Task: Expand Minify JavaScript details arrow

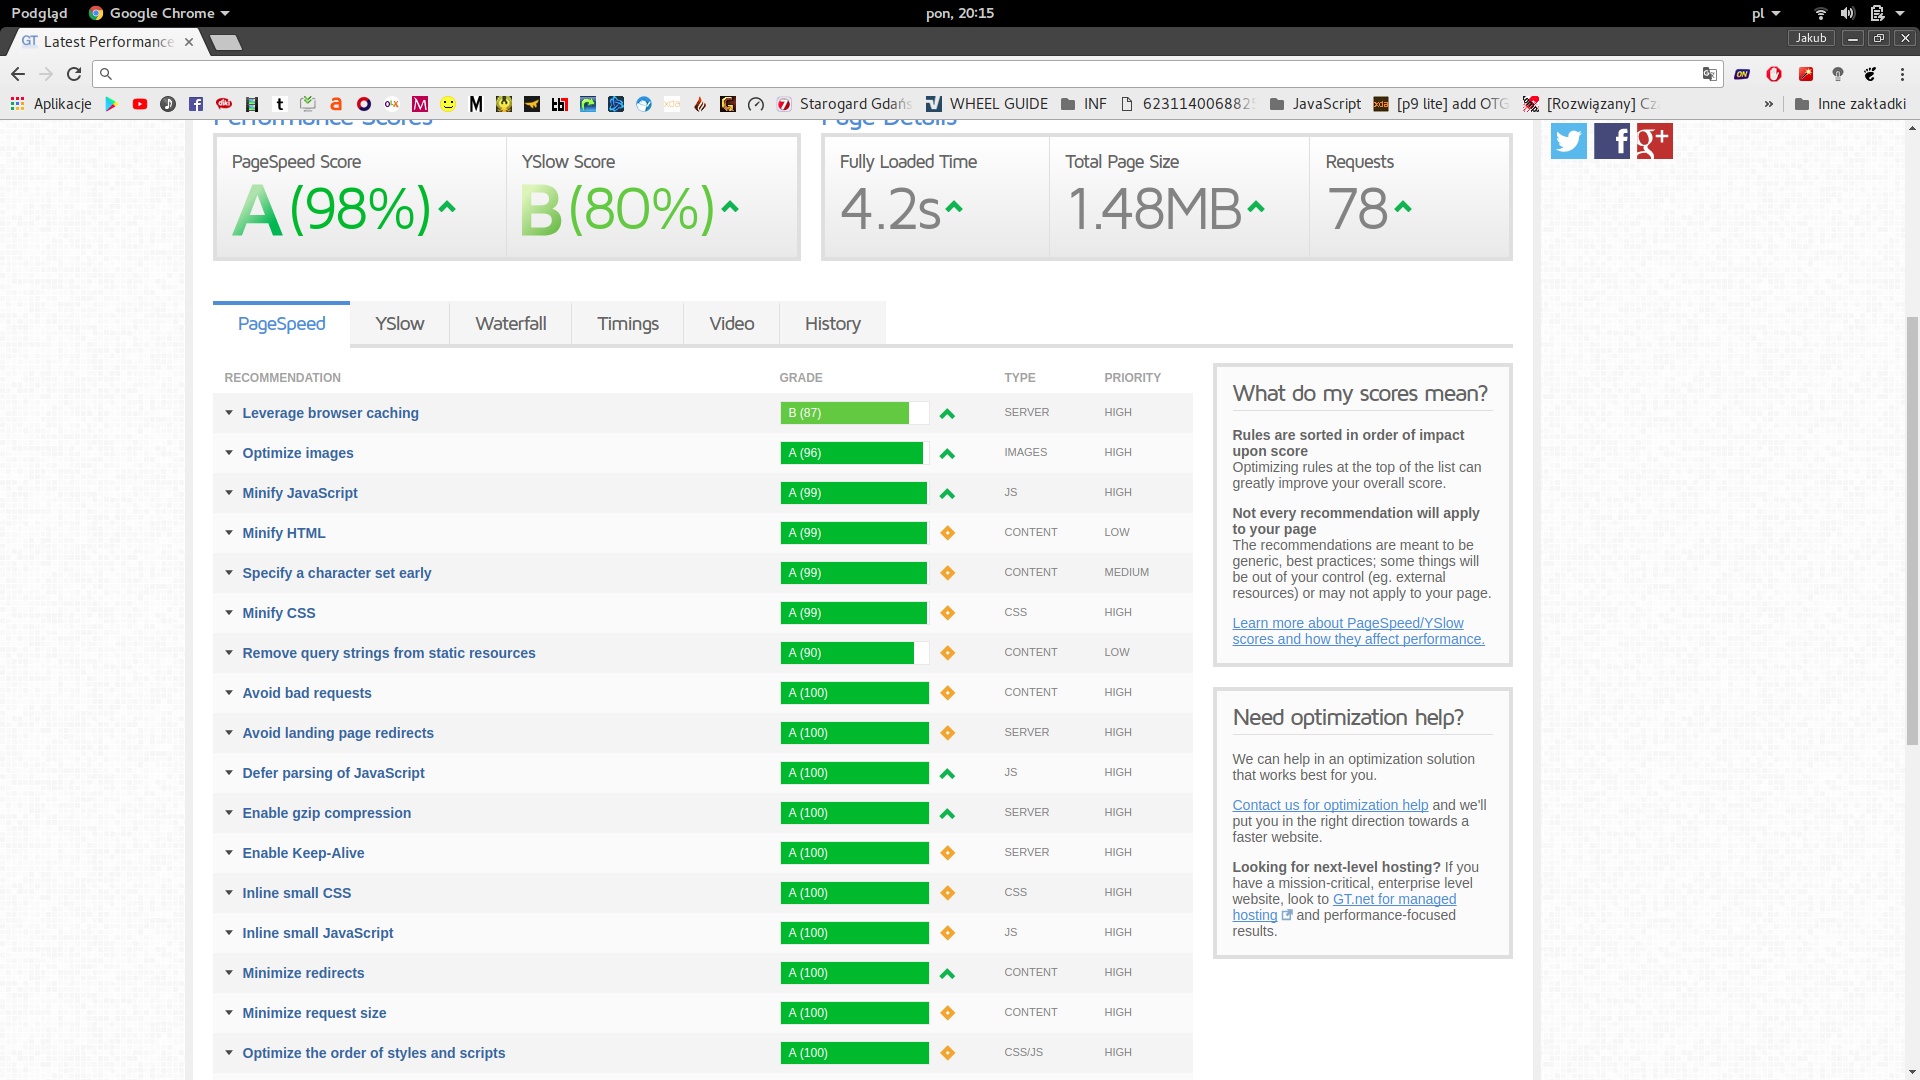Action: (x=229, y=493)
